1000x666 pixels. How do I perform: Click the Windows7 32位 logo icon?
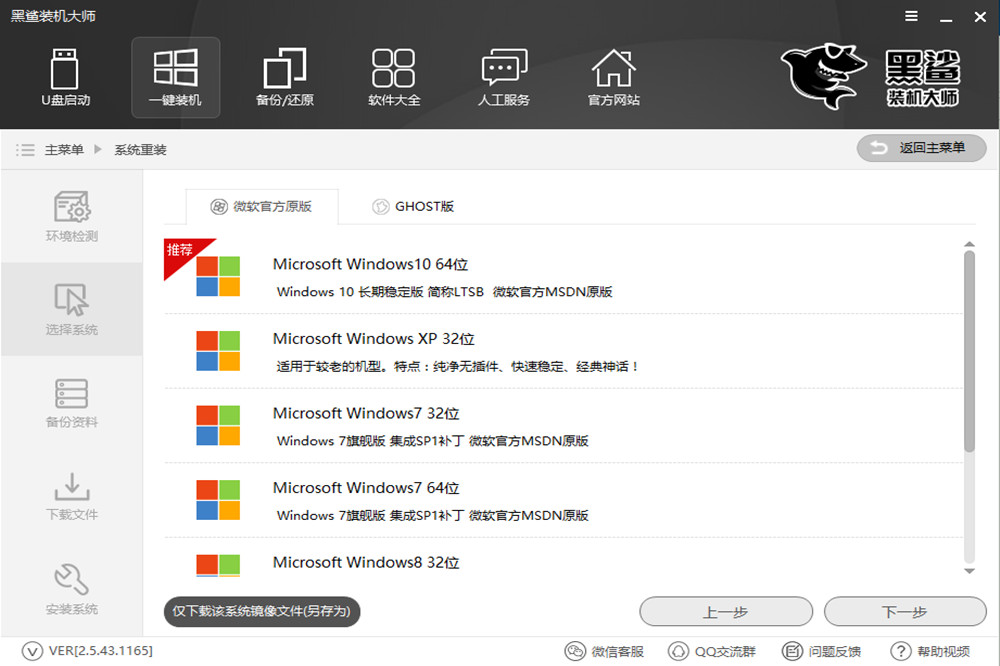(x=218, y=426)
